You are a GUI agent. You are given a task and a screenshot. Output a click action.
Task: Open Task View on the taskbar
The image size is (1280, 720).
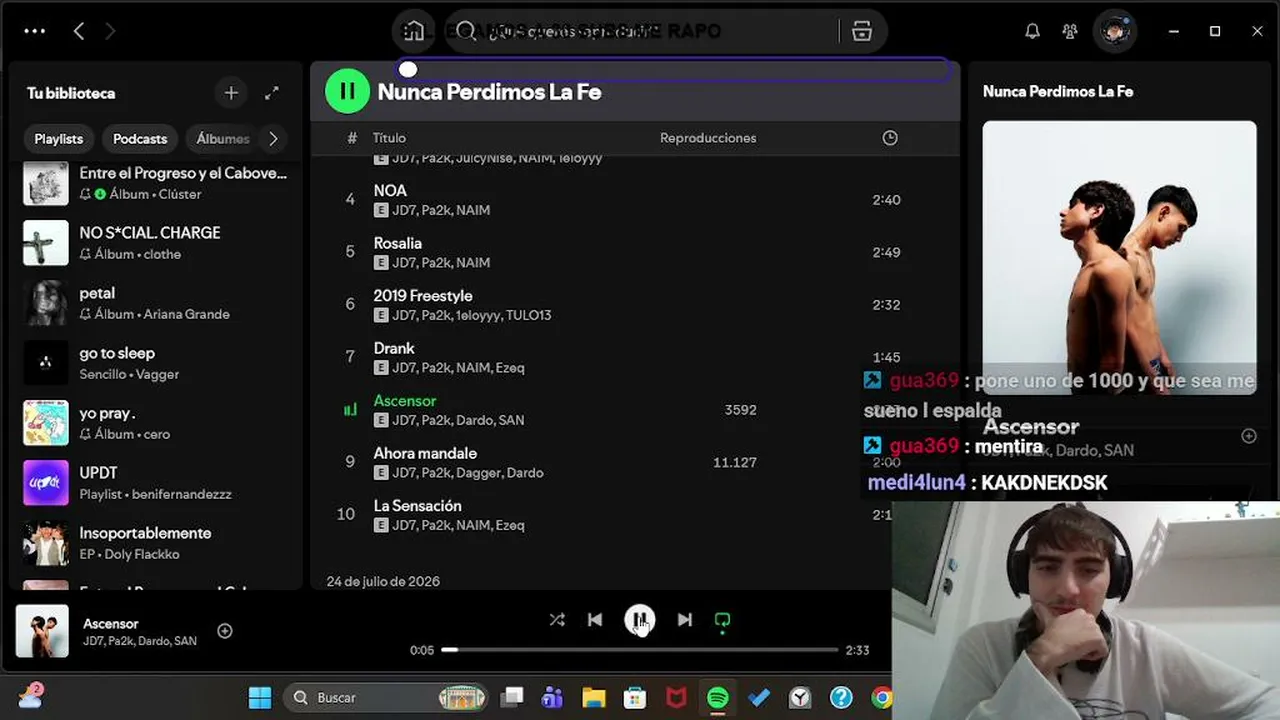tap(512, 698)
